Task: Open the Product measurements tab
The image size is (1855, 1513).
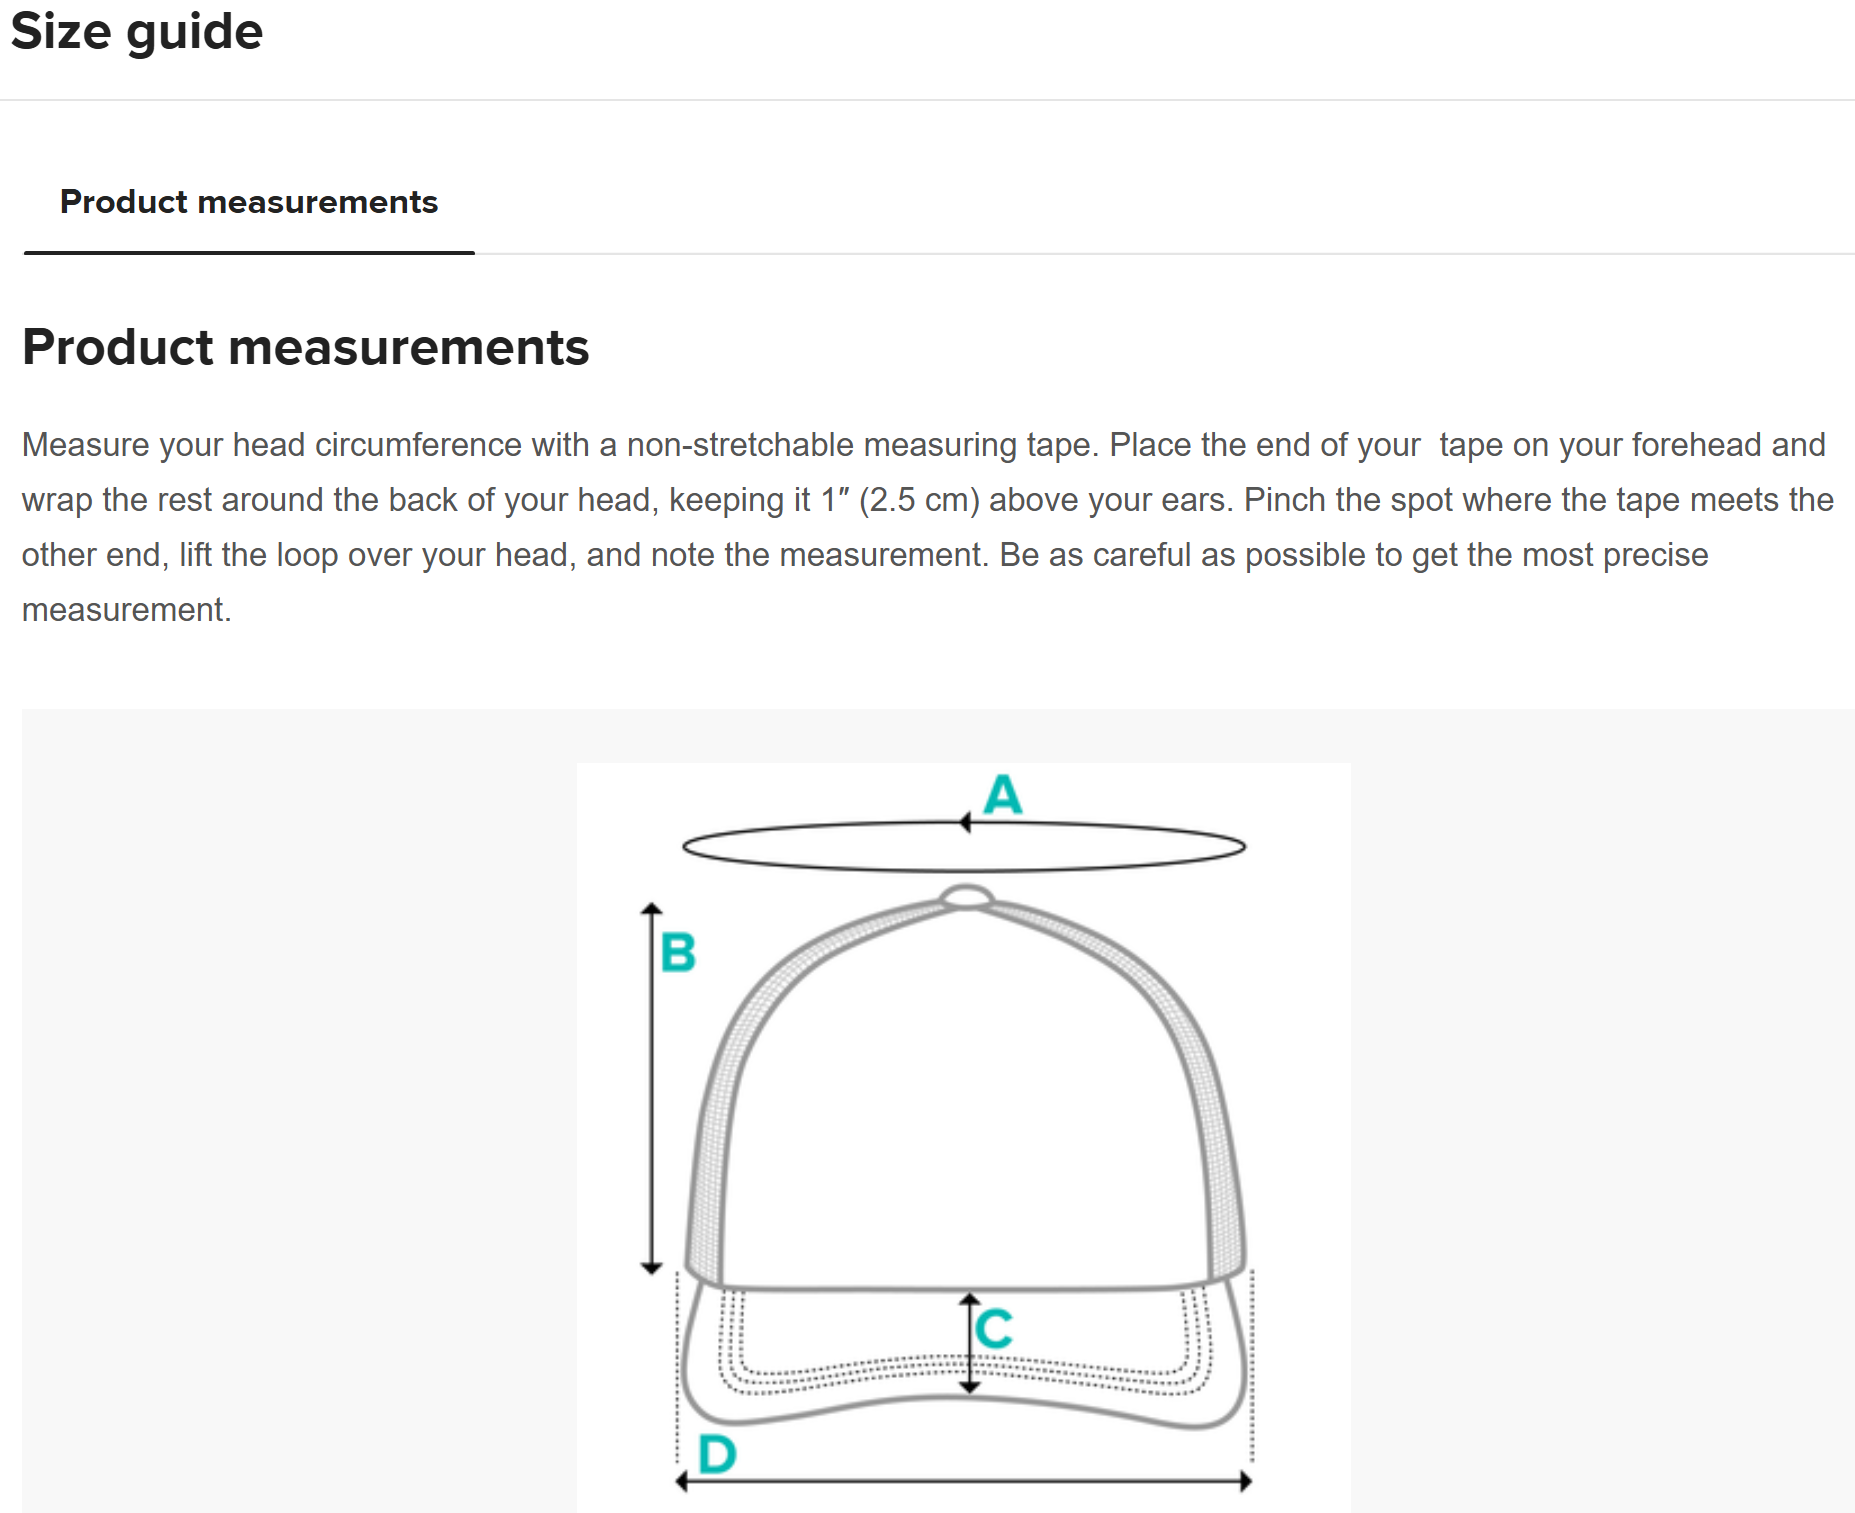Action: click(249, 202)
